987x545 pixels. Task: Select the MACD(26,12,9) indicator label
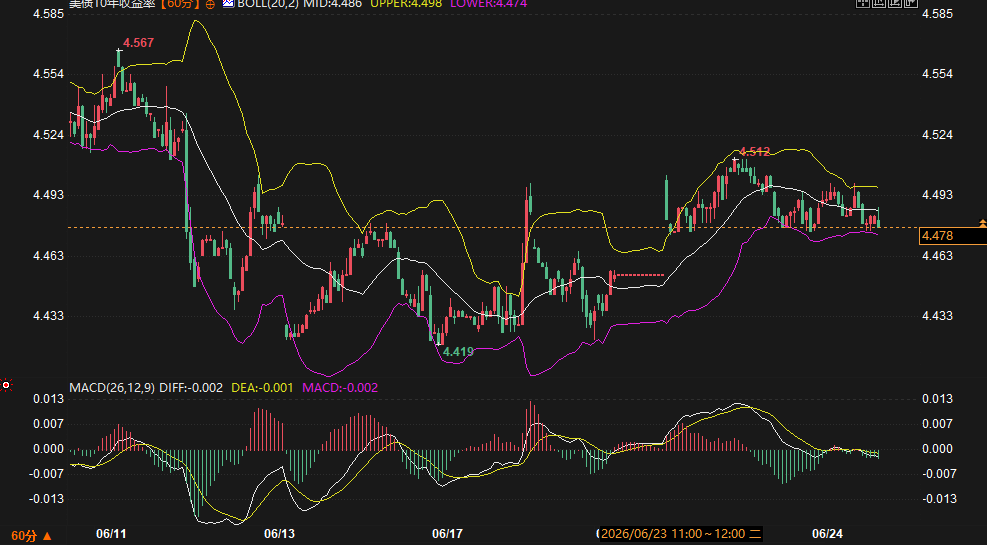point(111,388)
